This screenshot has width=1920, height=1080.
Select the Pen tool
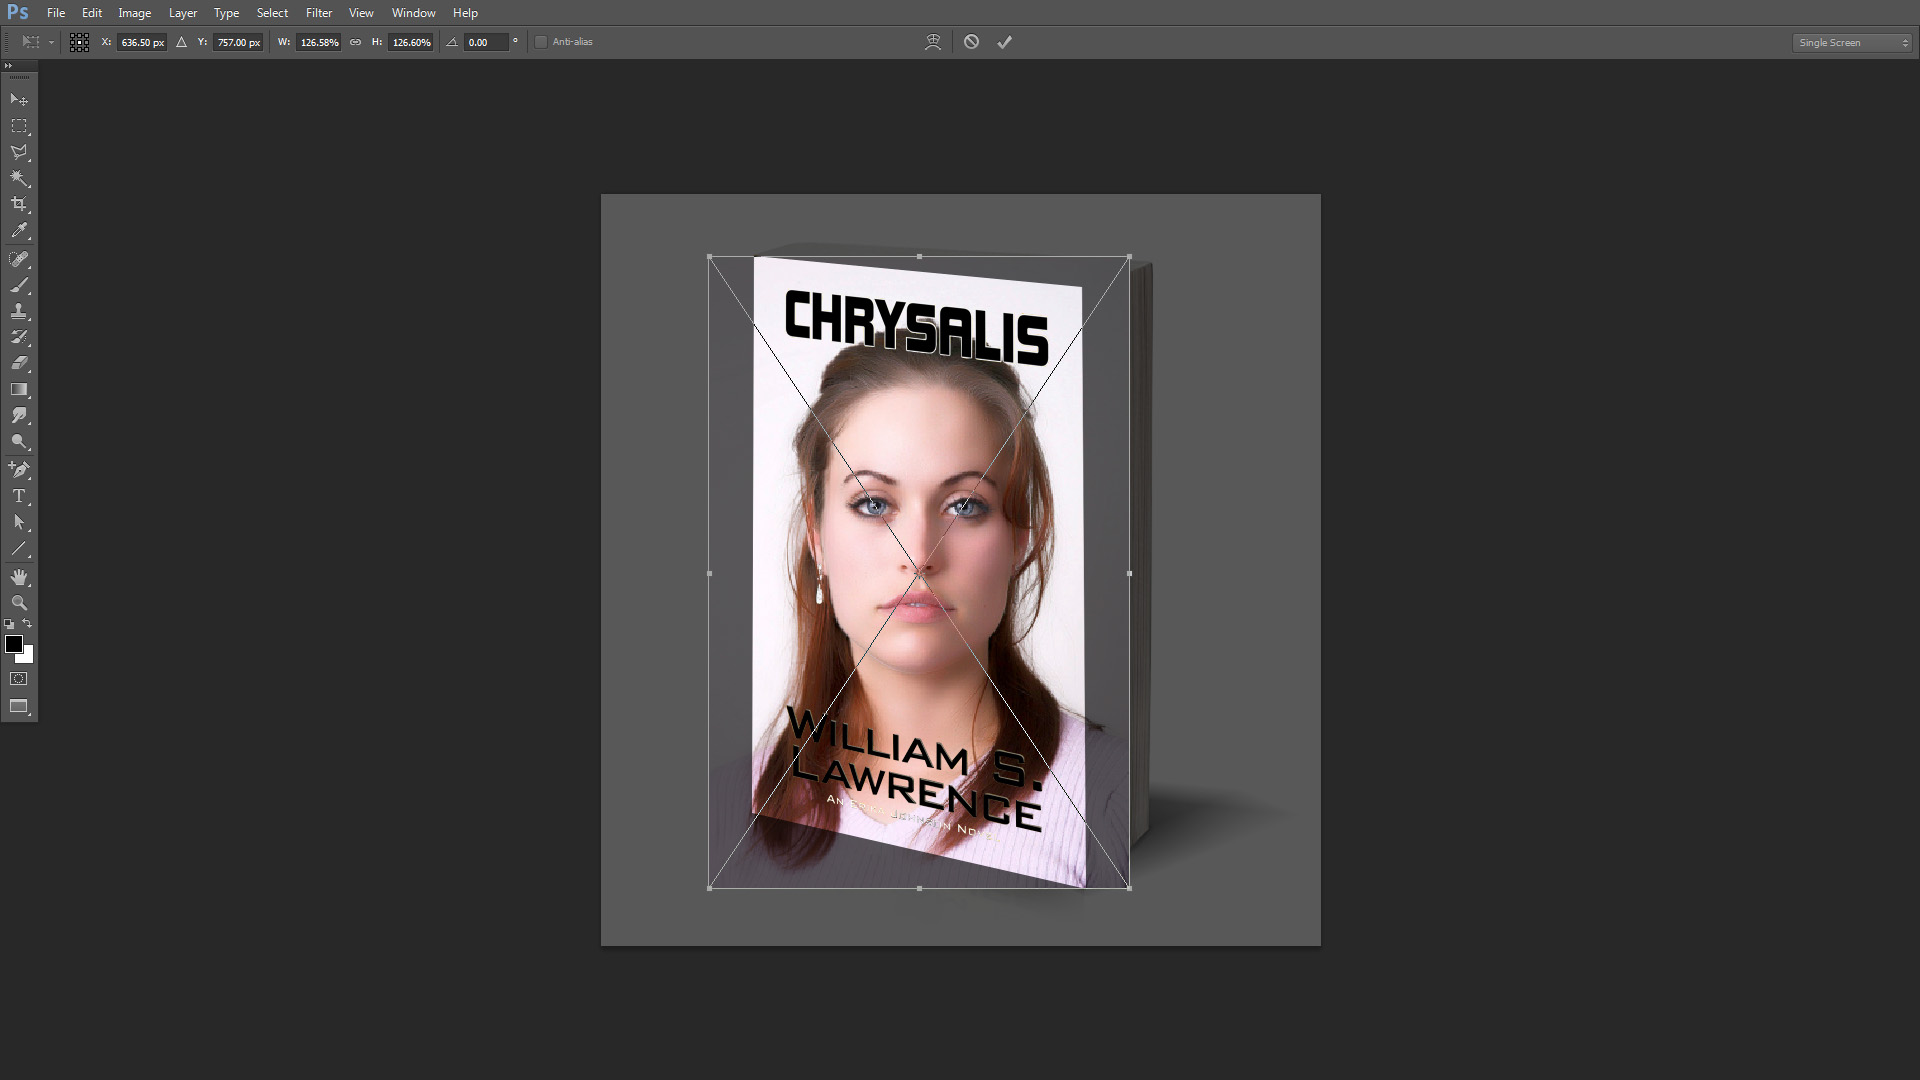(19, 470)
